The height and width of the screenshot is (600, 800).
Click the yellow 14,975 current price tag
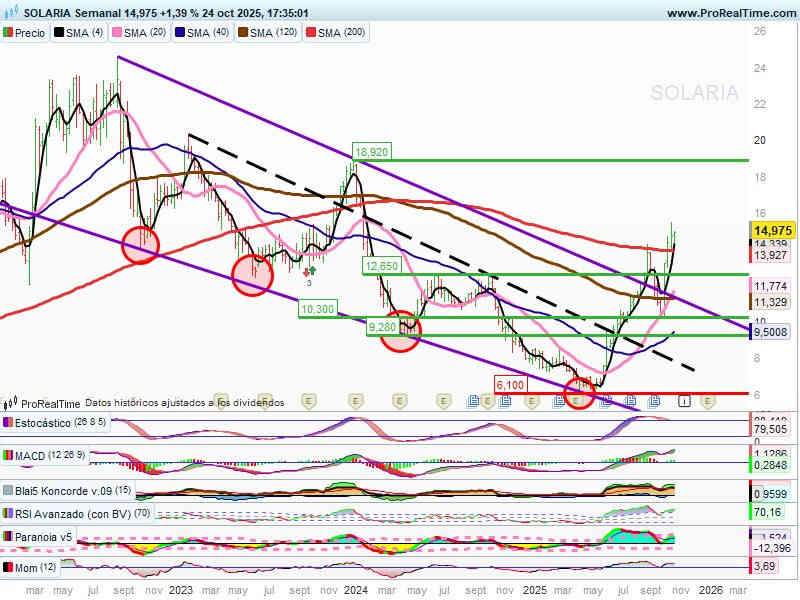(771, 230)
